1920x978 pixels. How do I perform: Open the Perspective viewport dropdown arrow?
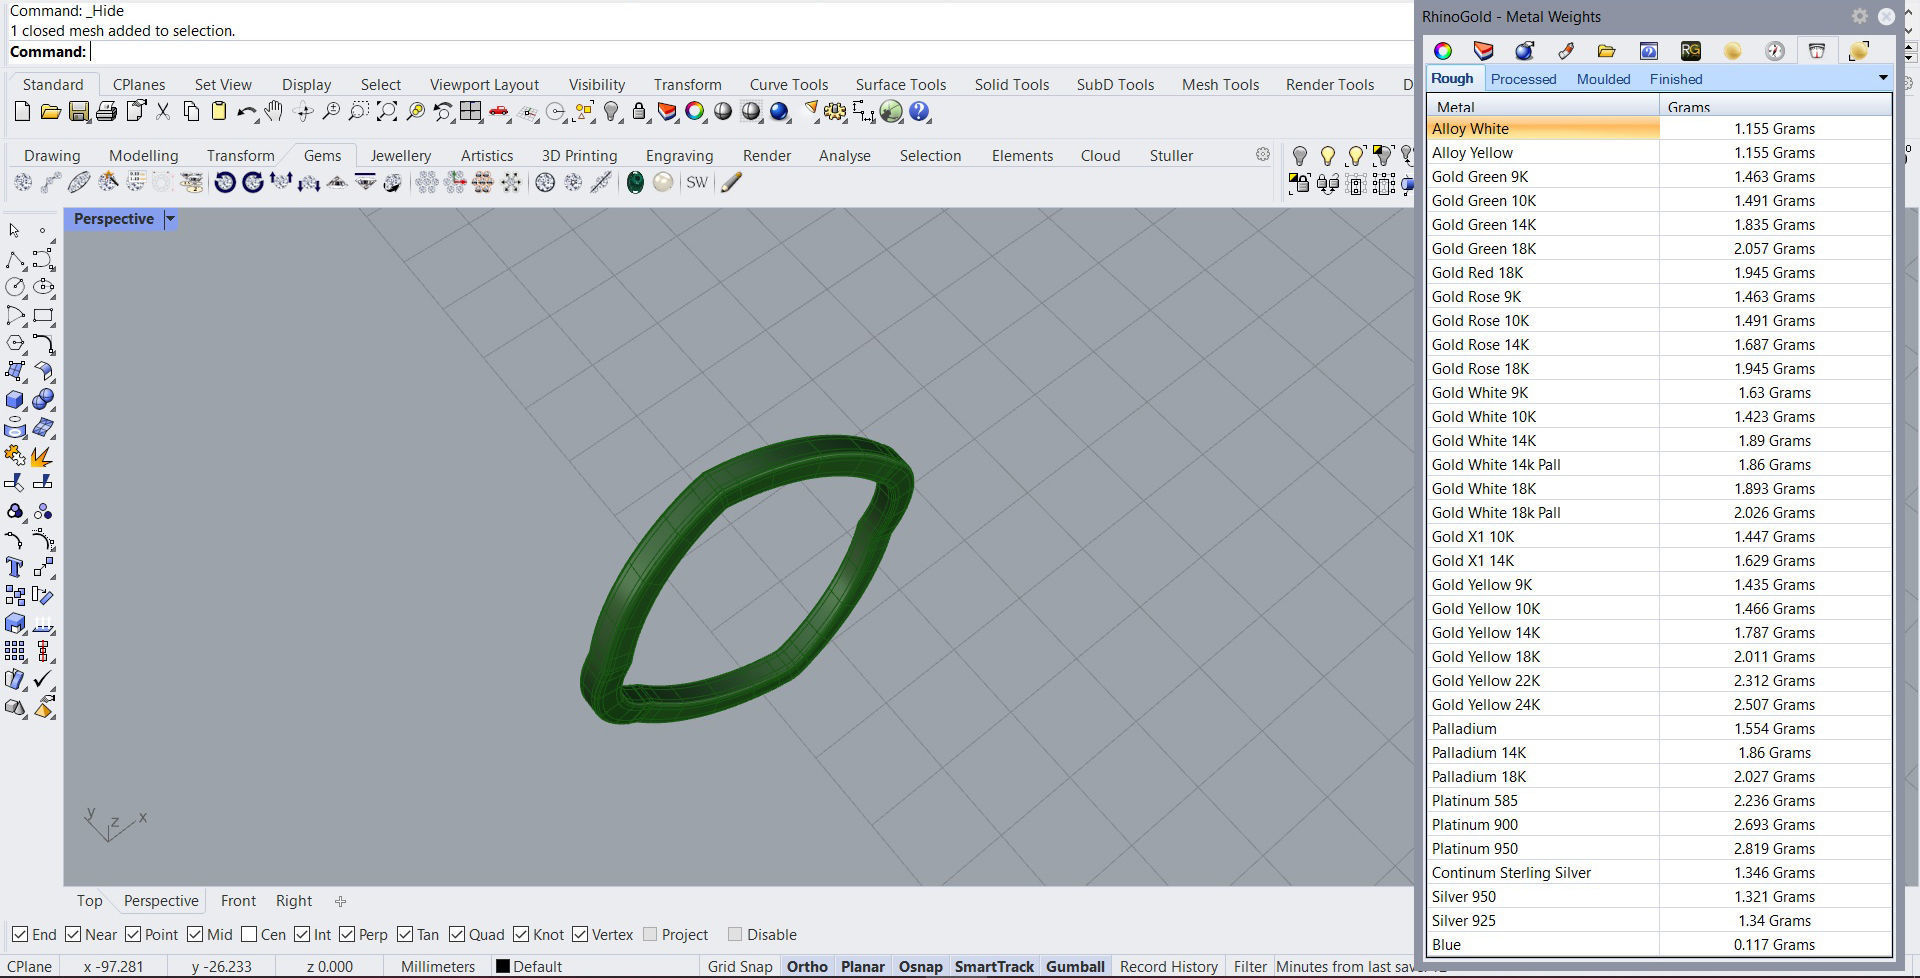click(170, 219)
